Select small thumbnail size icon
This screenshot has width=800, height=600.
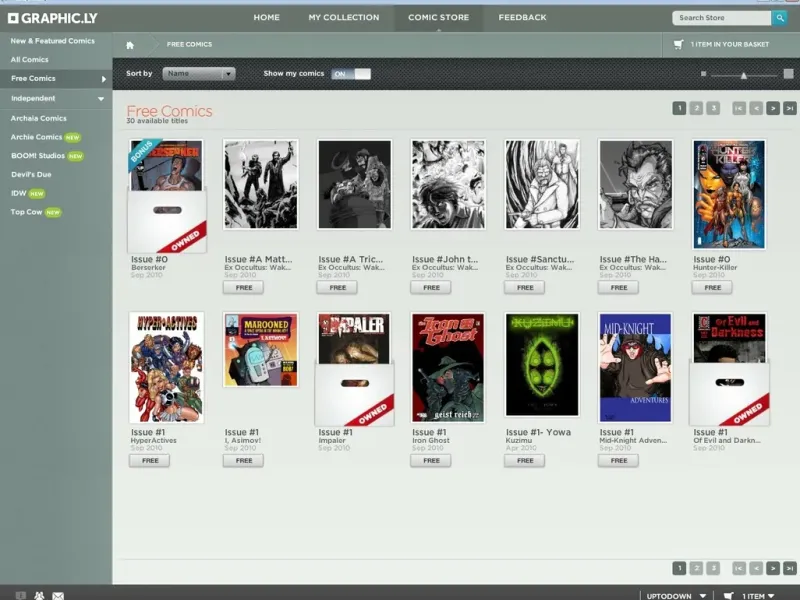point(704,74)
